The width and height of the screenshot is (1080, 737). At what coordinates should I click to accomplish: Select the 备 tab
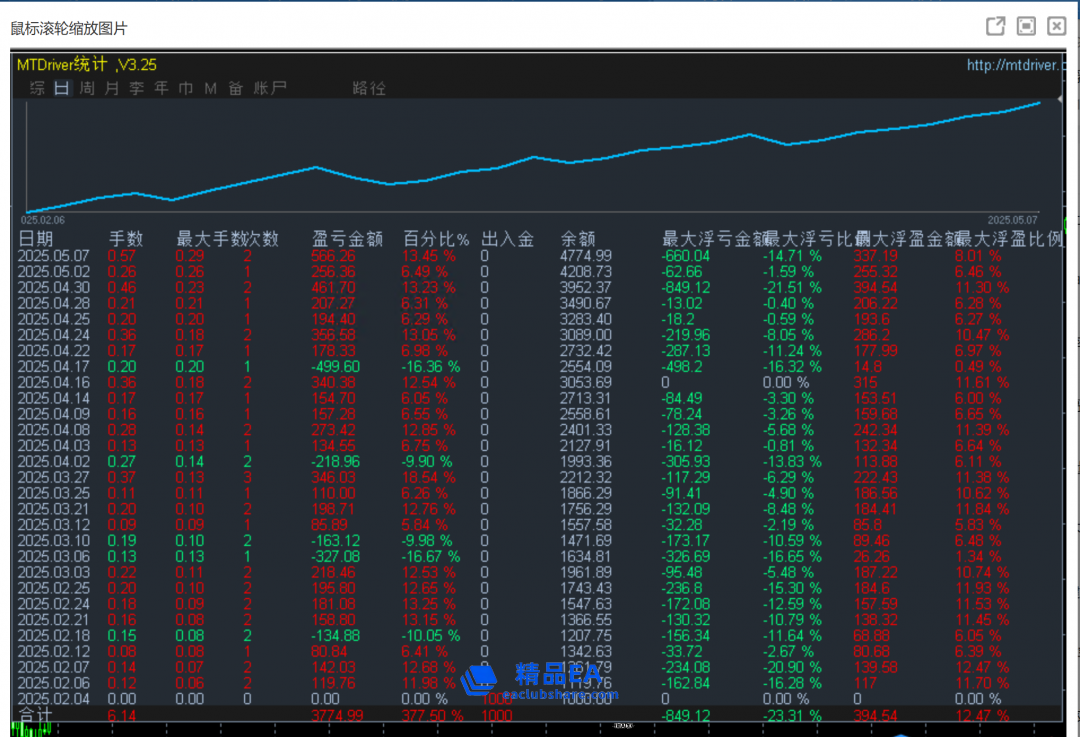coord(235,89)
